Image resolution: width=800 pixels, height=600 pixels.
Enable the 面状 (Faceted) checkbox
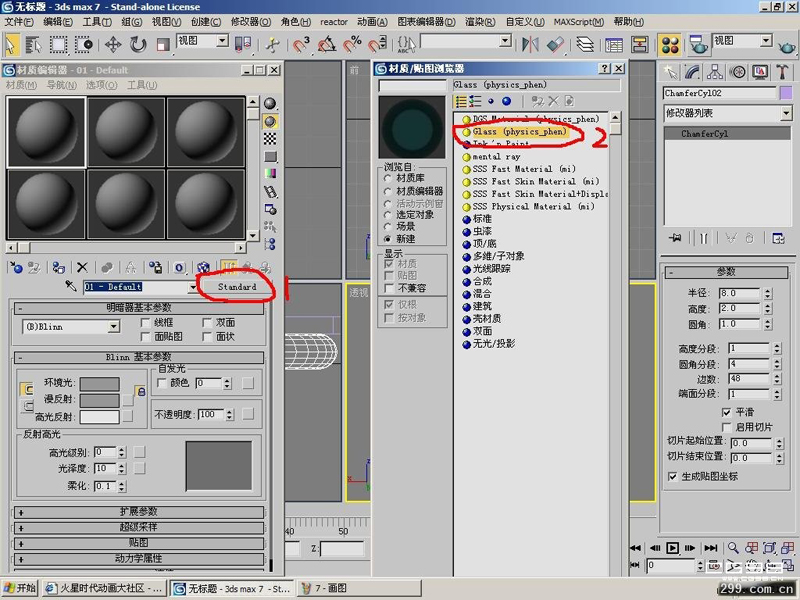click(x=207, y=337)
